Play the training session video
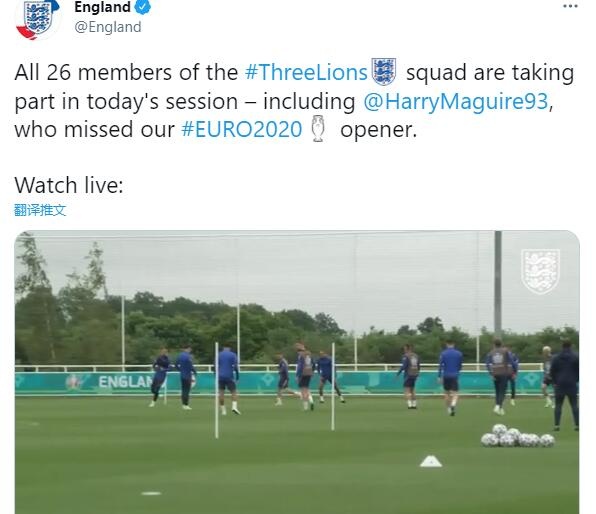The width and height of the screenshot is (596, 514). pyautogui.click(x=297, y=372)
